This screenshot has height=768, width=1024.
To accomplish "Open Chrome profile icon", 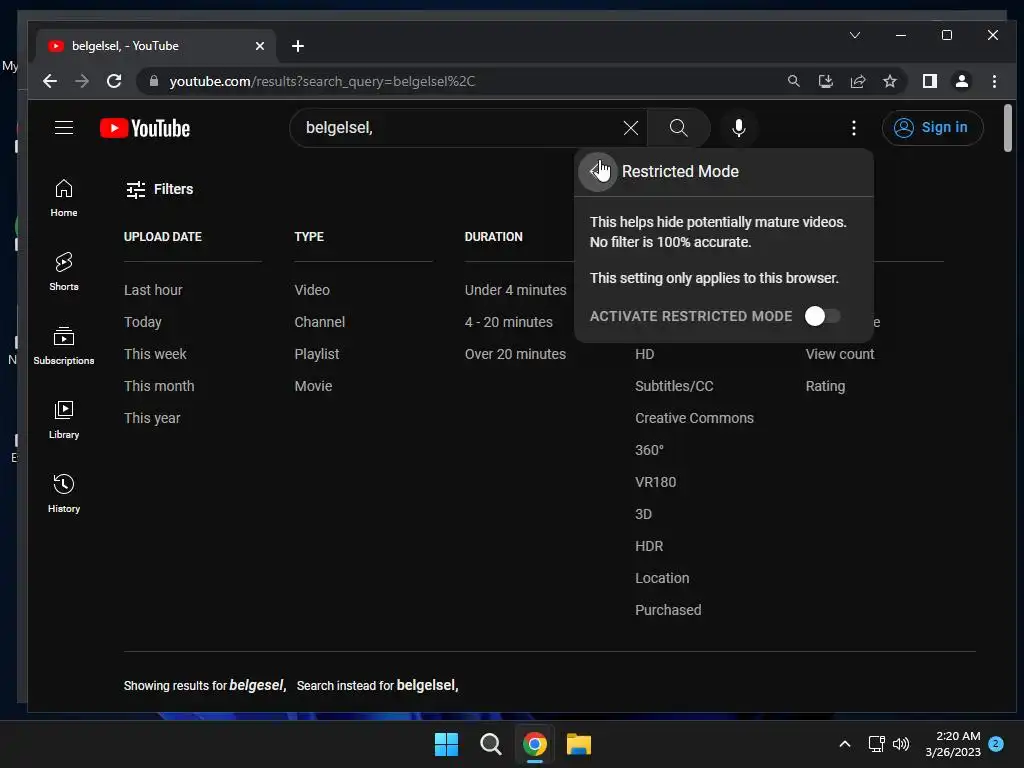I will [x=962, y=81].
